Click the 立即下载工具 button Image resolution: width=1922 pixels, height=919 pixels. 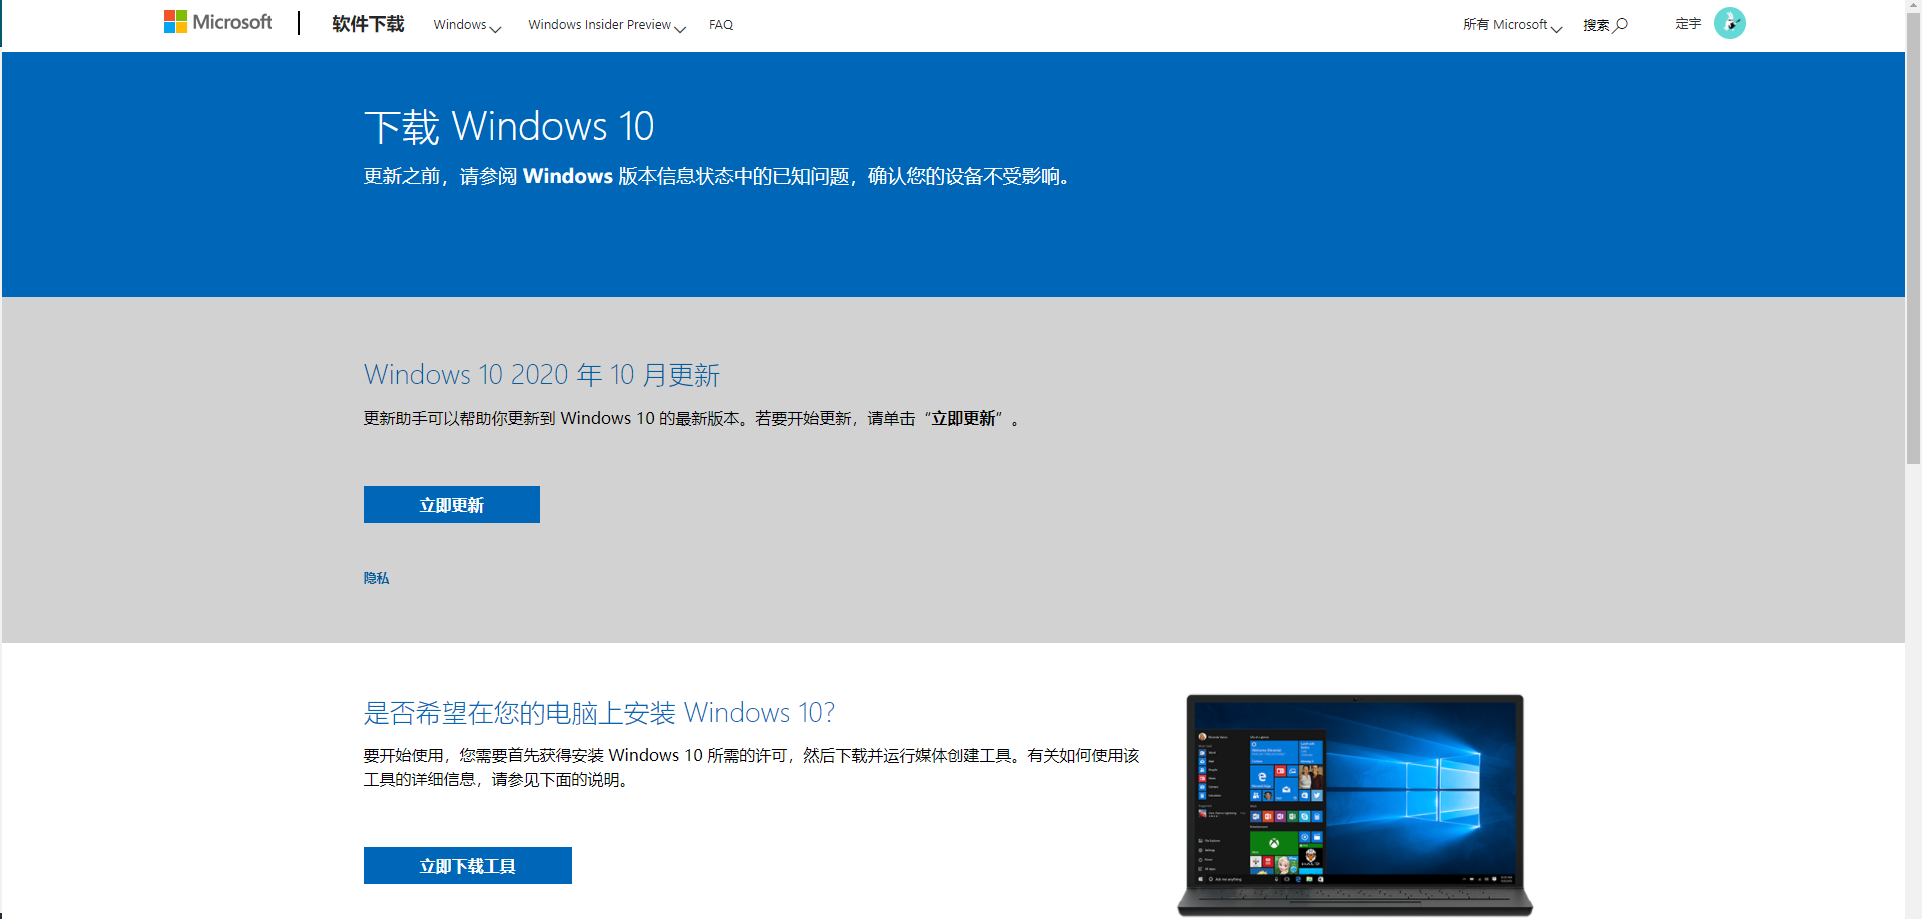click(467, 865)
